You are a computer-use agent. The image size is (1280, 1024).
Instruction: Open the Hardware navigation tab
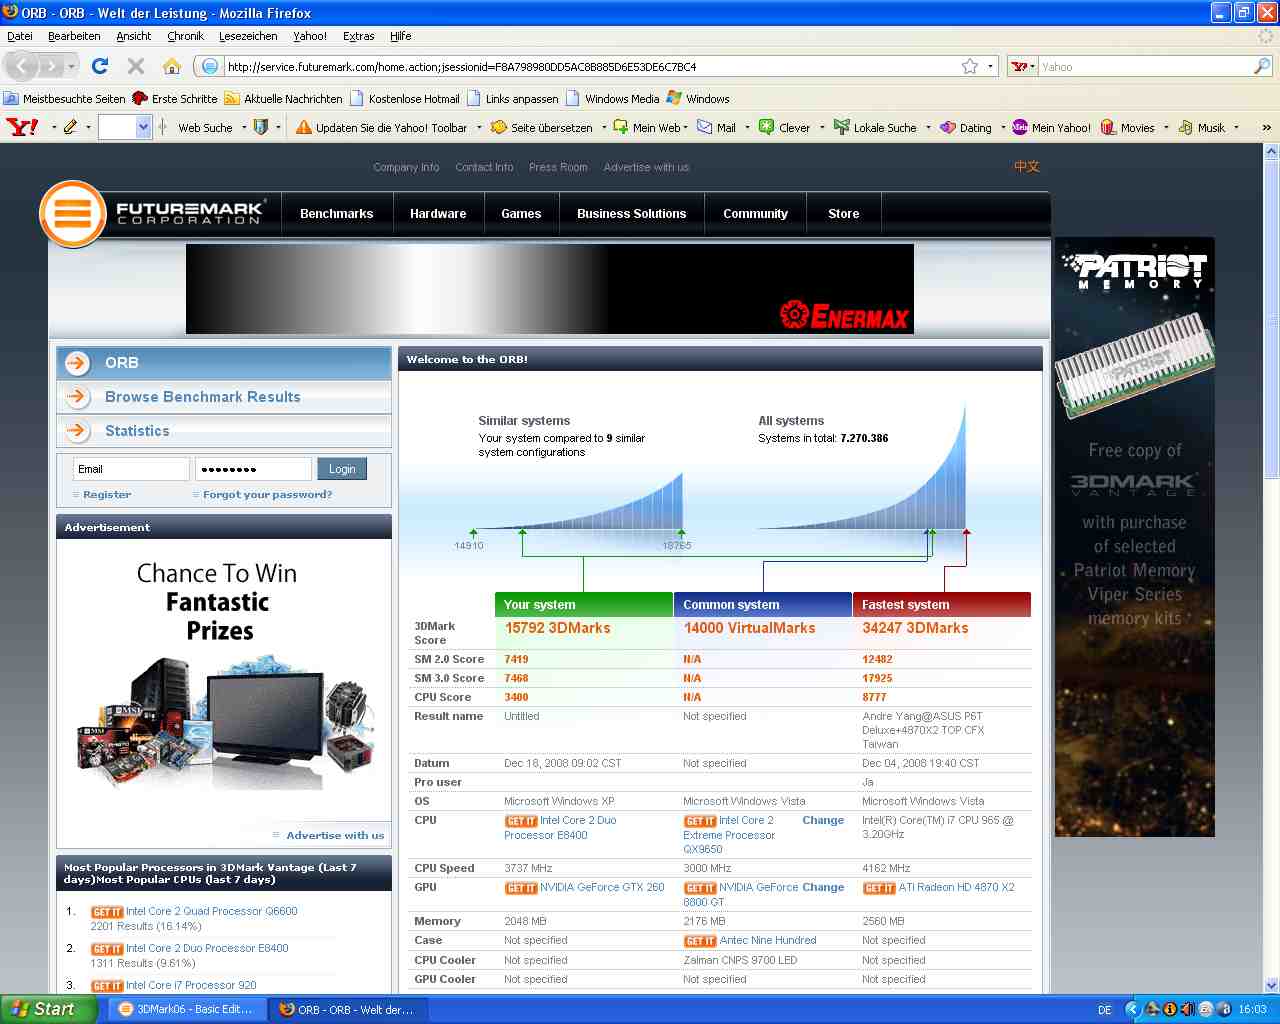438,214
